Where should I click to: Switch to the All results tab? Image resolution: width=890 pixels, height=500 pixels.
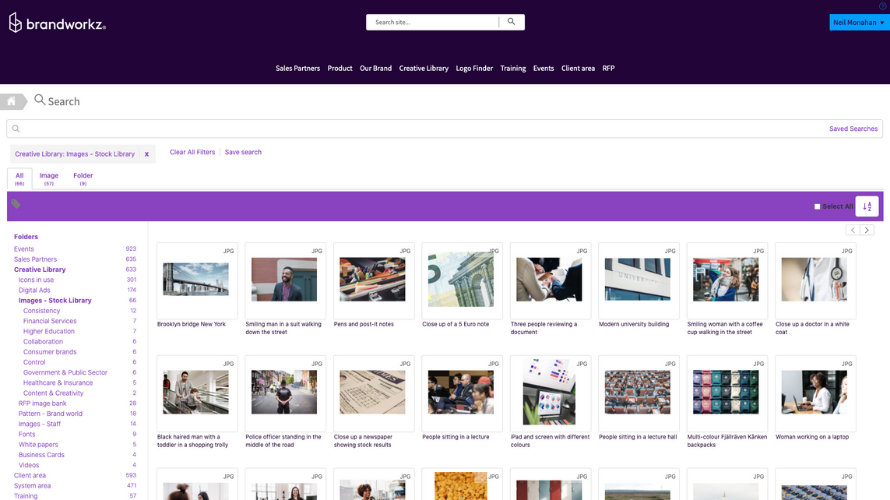19,179
